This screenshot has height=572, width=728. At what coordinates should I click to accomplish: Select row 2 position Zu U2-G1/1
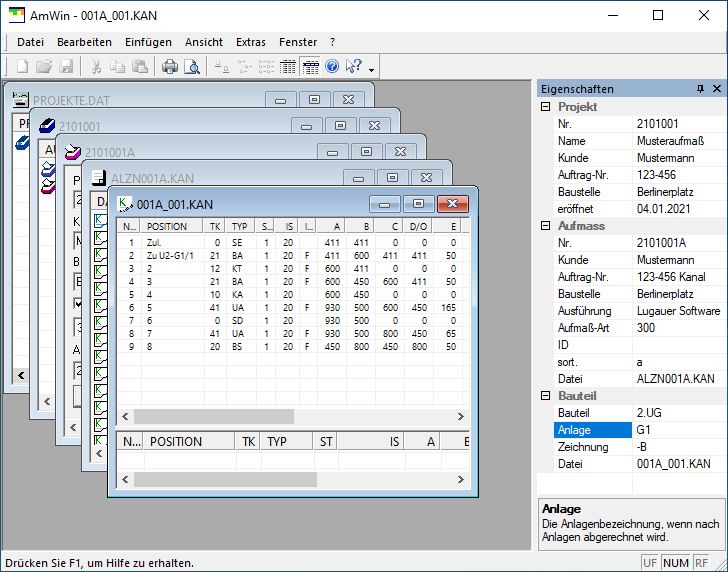170,255
